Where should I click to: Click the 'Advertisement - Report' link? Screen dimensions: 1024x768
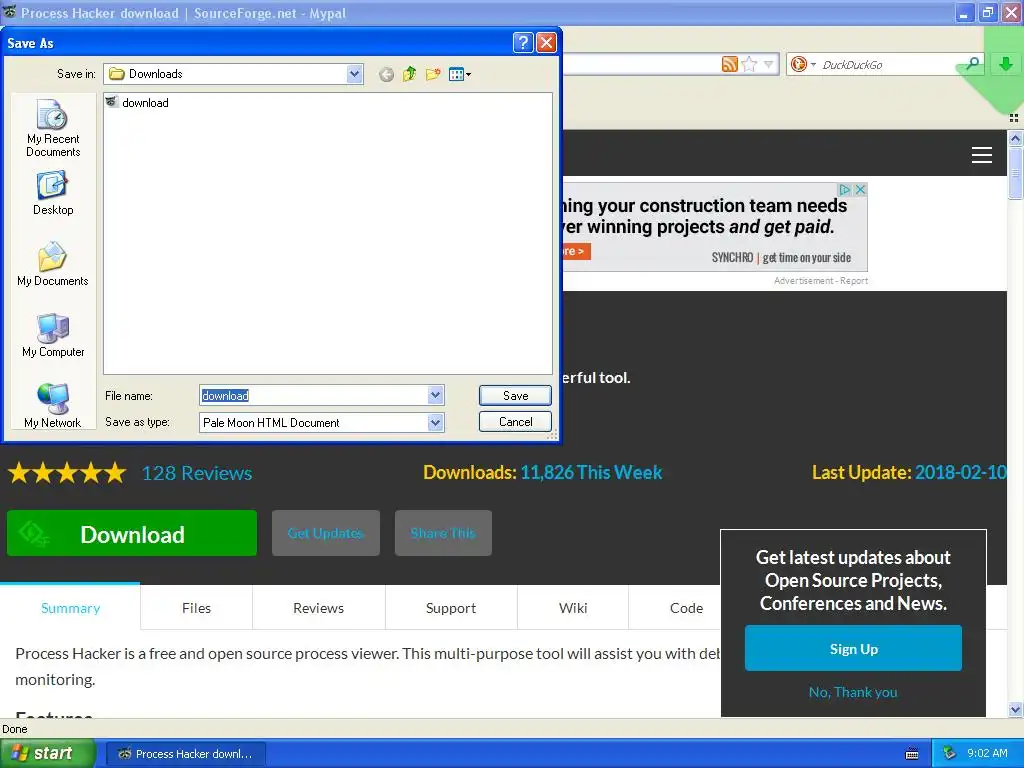point(821,281)
